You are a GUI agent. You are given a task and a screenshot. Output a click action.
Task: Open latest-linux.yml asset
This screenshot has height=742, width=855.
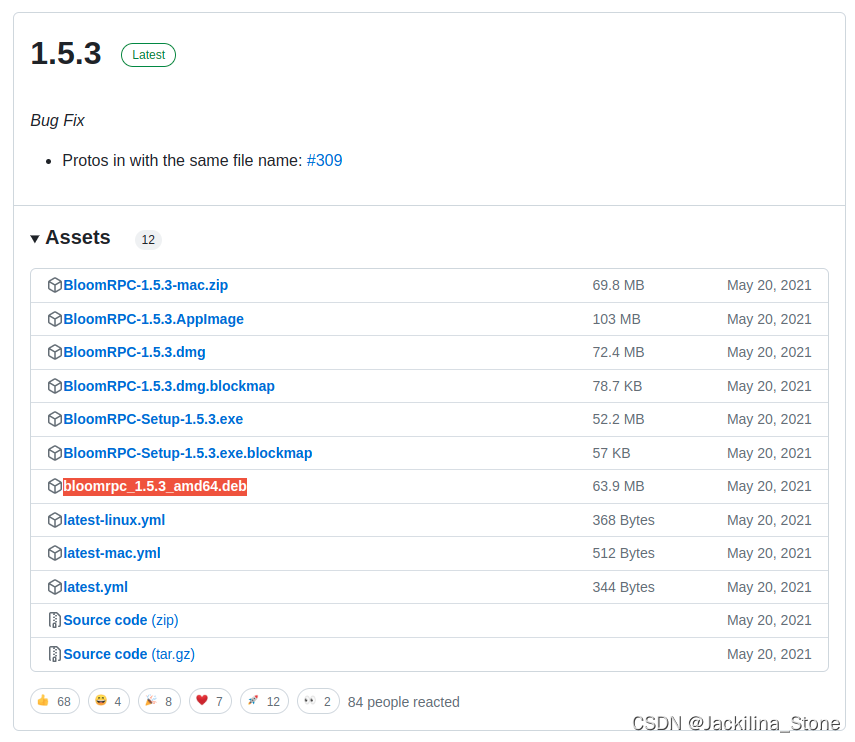pos(114,520)
